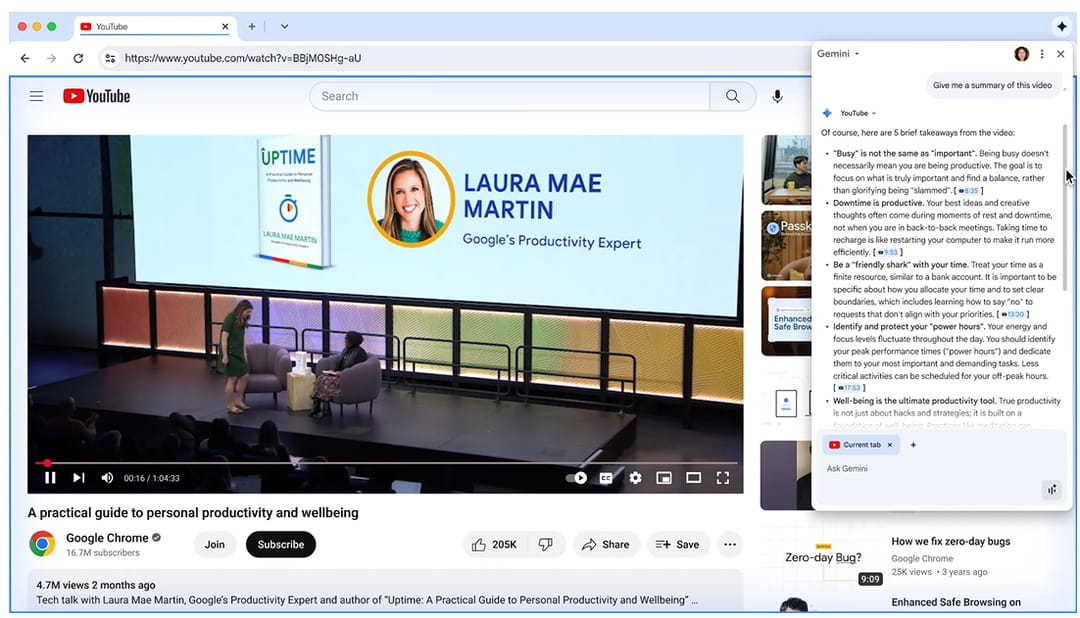Screen dimensions: 1080x618
Task: Toggle the autoplay switch
Action: click(577, 478)
